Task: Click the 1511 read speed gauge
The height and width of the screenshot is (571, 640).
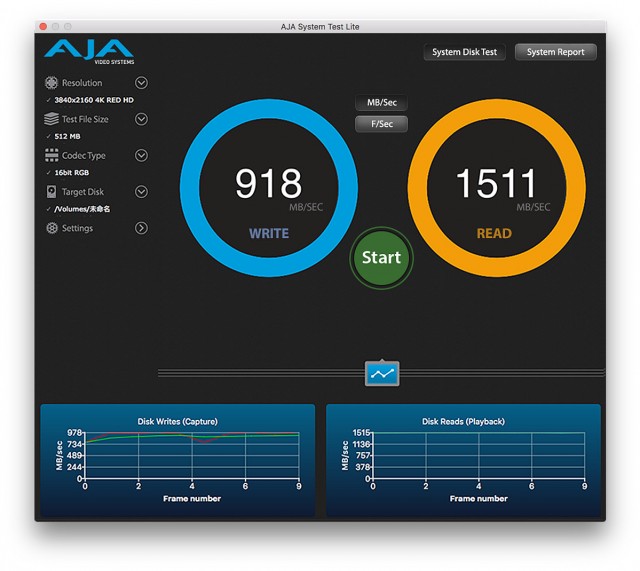Action: click(x=497, y=188)
